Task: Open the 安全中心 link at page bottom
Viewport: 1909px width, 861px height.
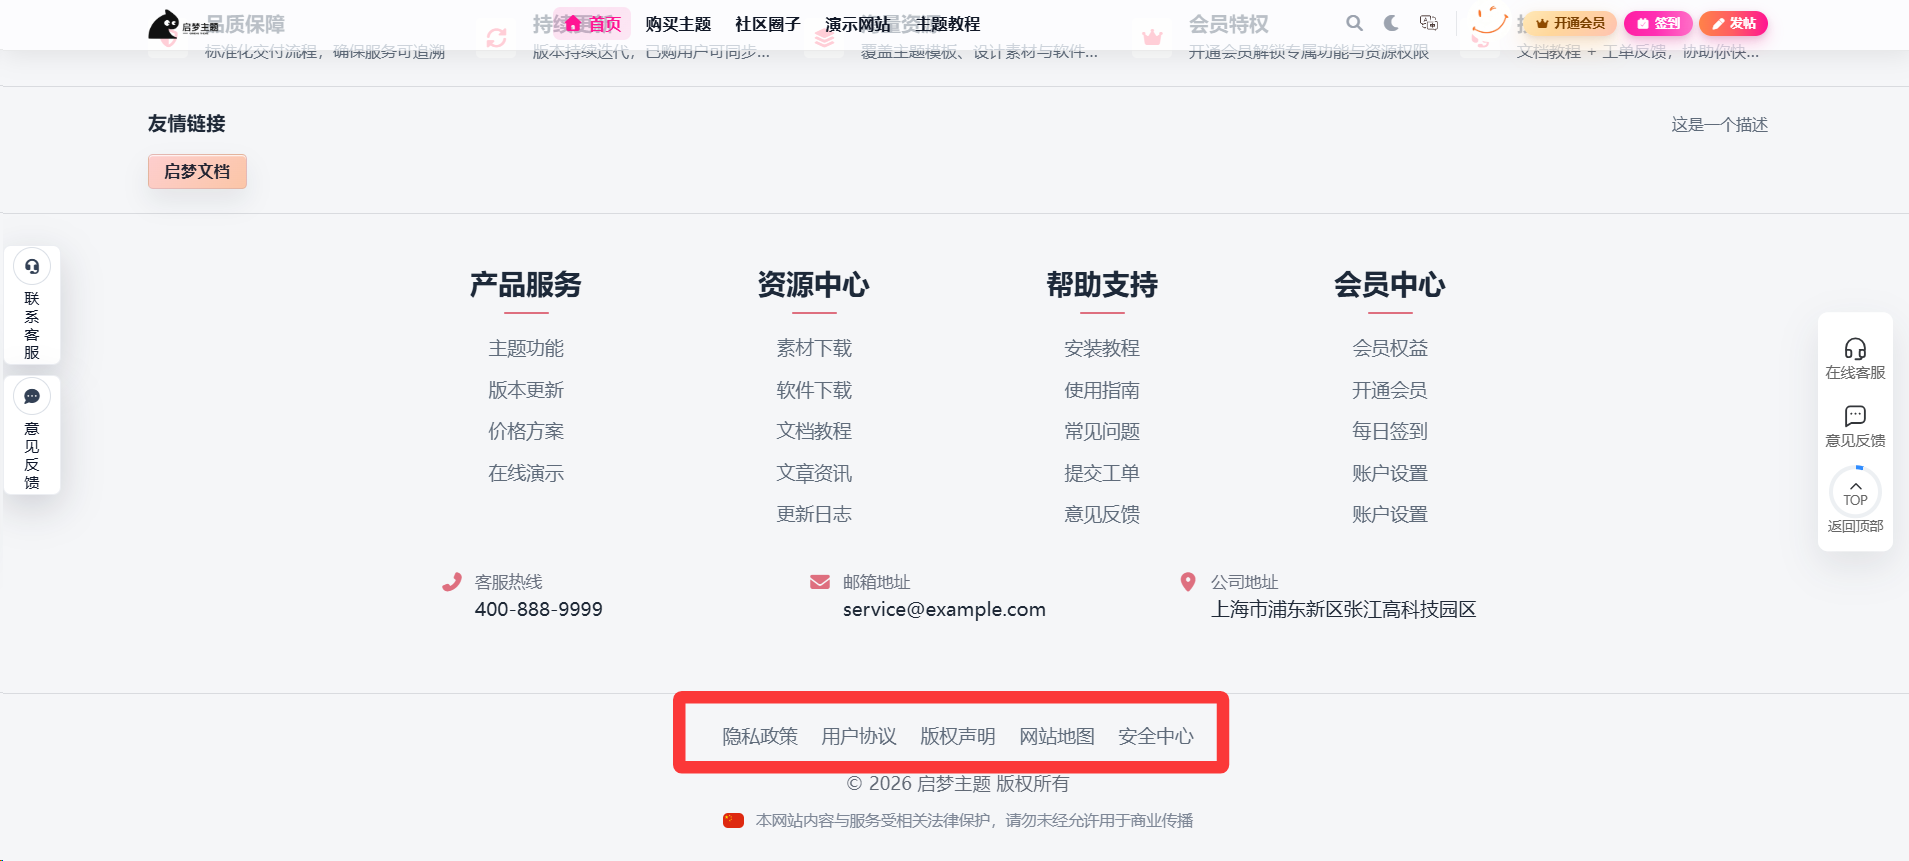Action: (1156, 737)
